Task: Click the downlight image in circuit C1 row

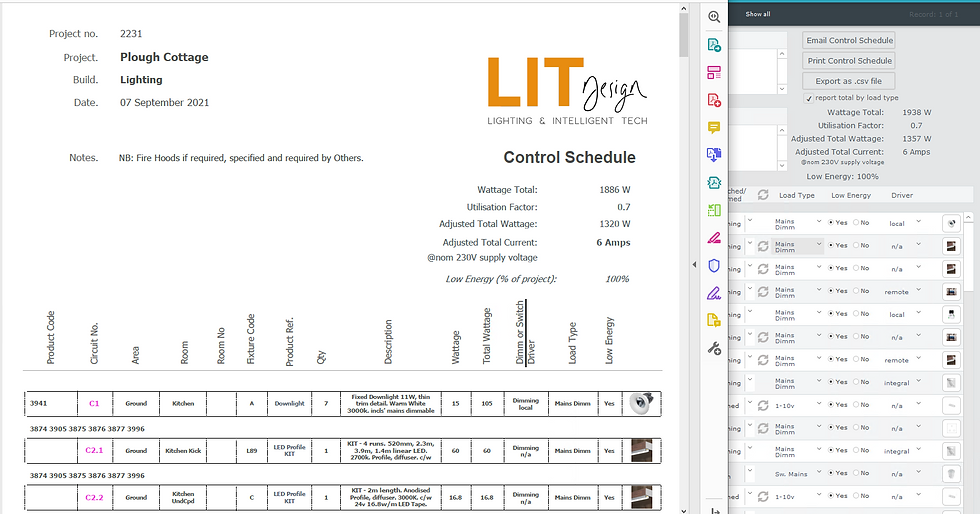Action: tap(641, 403)
